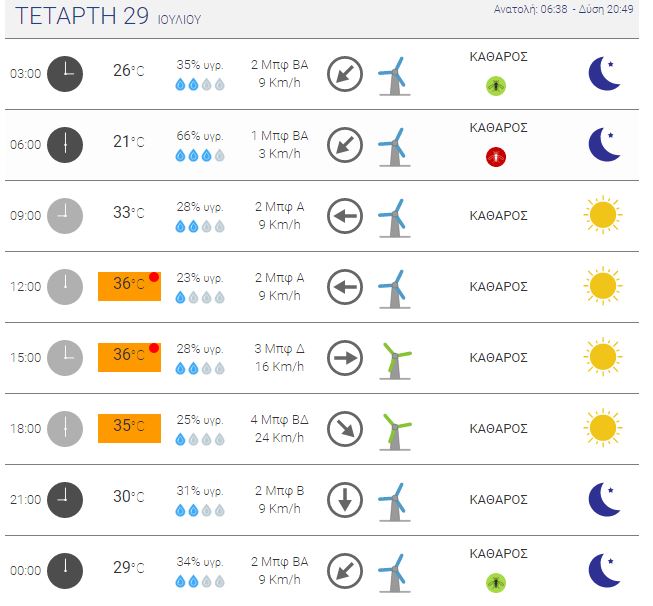Screen dimensions: 653x606
Task: Click the moon icon at 21:00
Action: pyautogui.click(x=604, y=499)
